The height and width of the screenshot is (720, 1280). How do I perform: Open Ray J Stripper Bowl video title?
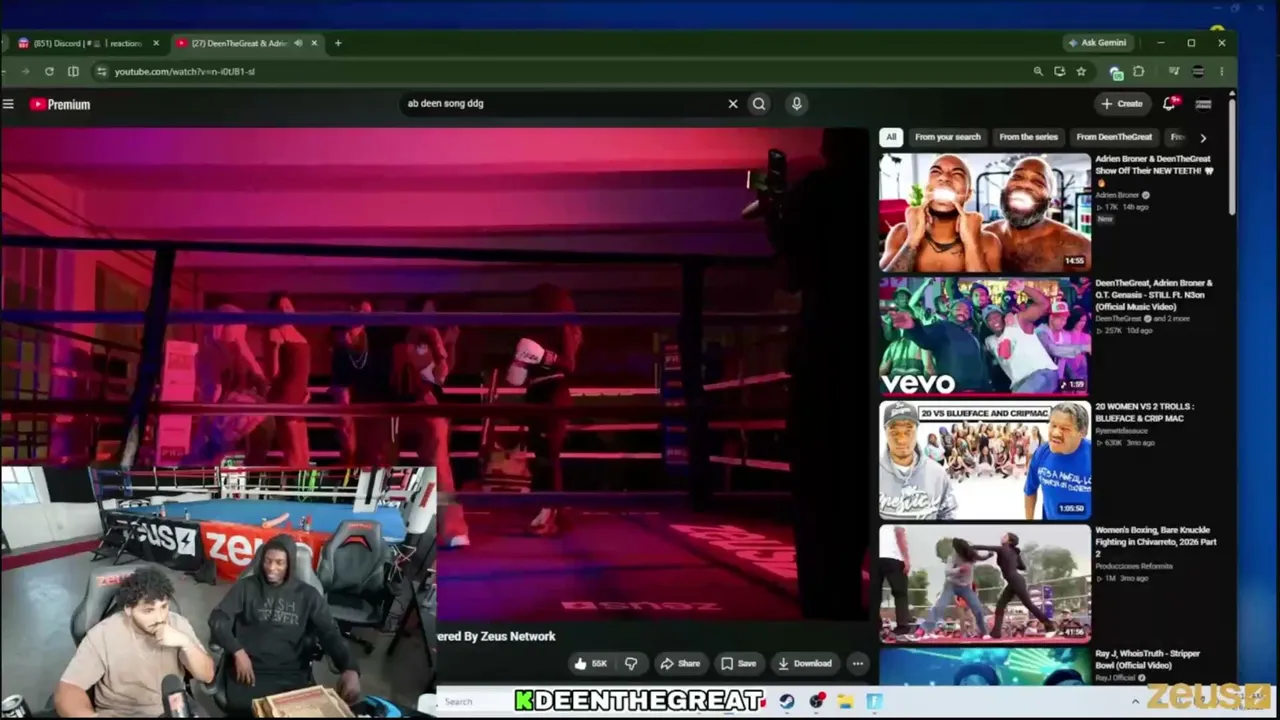1147,659
